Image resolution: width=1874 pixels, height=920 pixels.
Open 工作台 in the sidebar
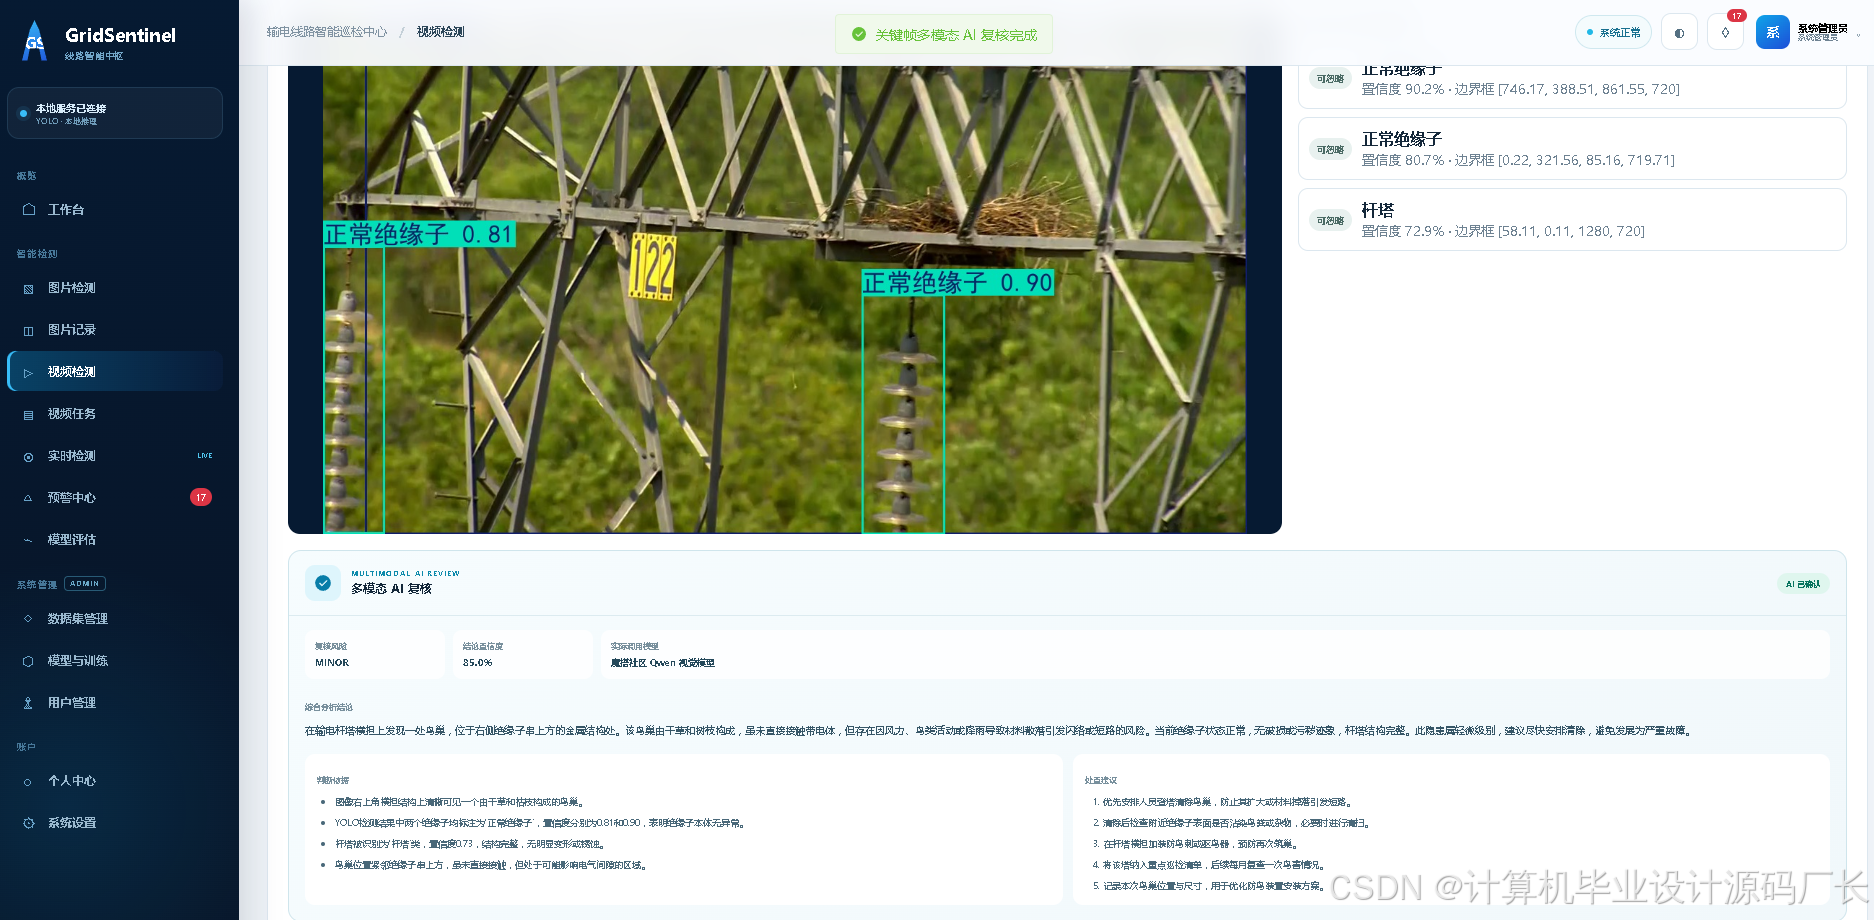[x=115, y=210]
